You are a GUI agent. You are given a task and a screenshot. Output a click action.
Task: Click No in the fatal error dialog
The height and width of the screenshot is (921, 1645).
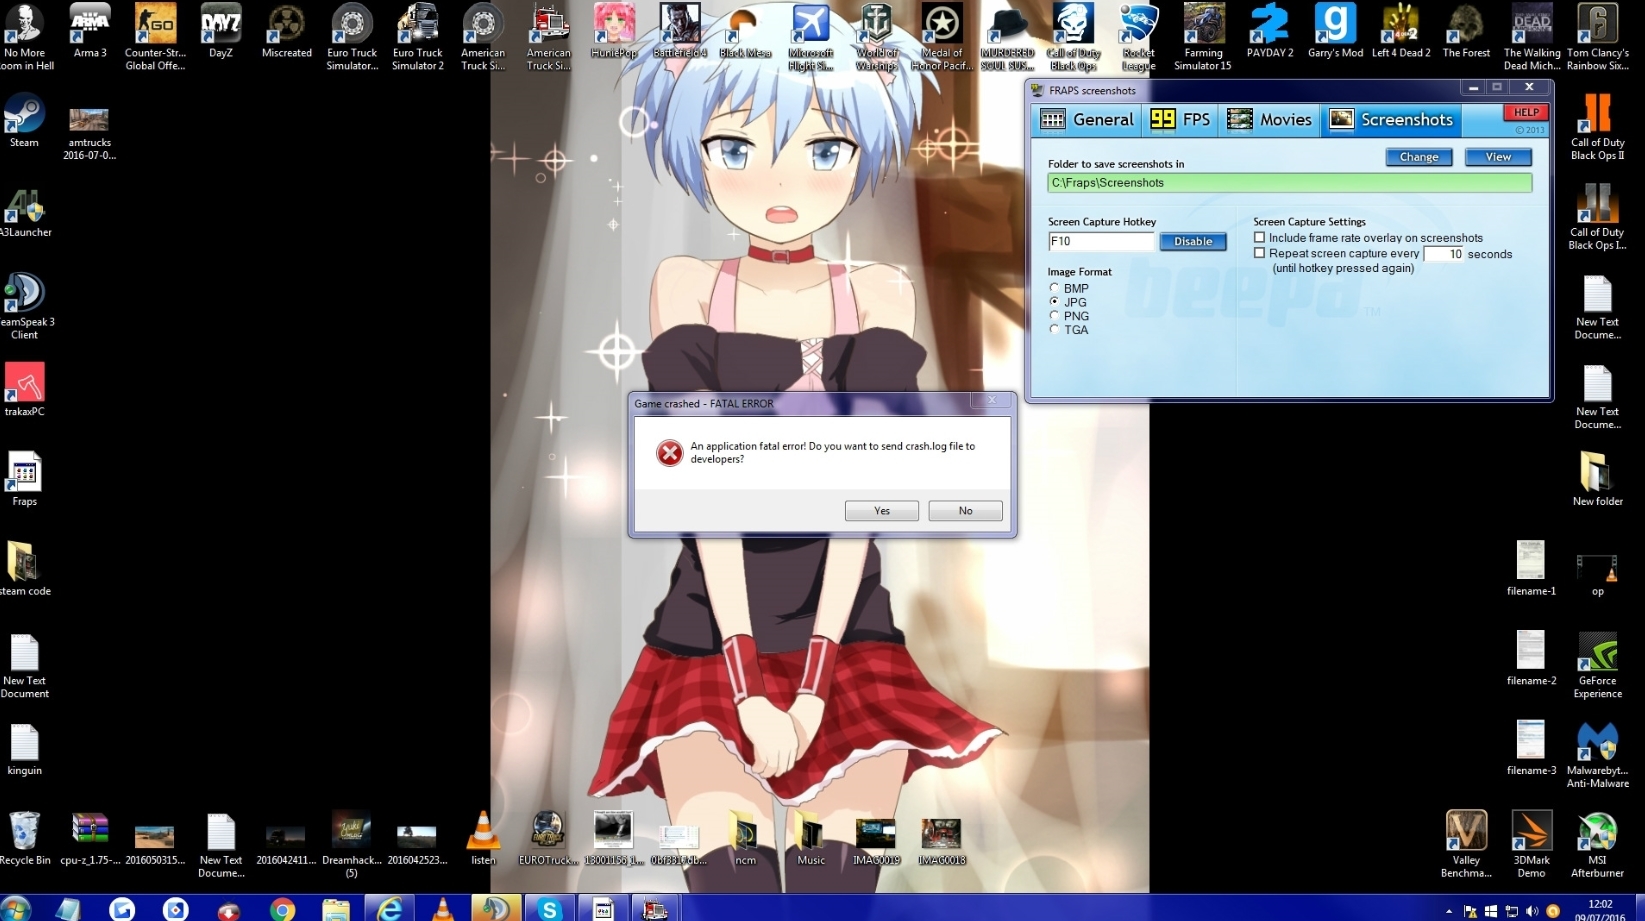965,511
